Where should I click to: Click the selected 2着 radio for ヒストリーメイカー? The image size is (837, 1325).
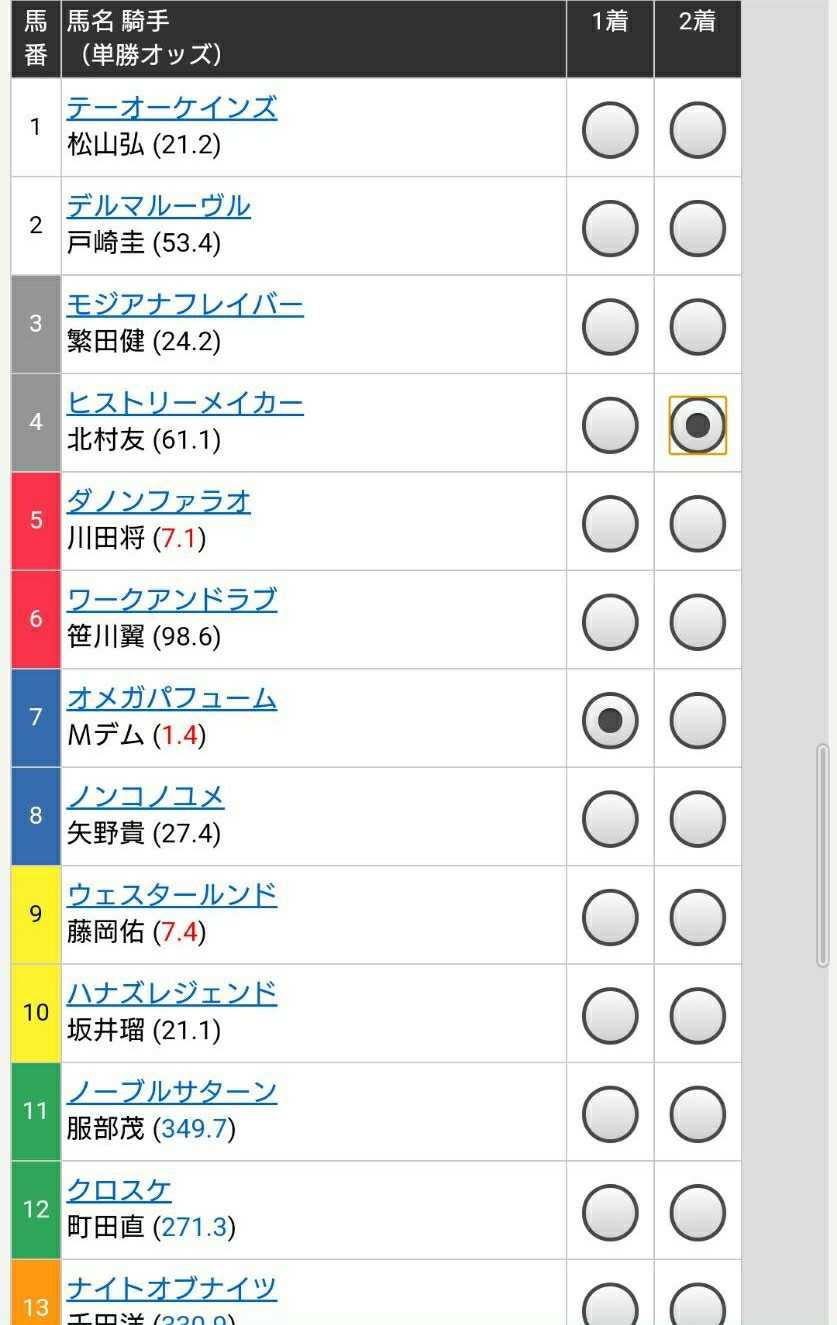click(697, 425)
